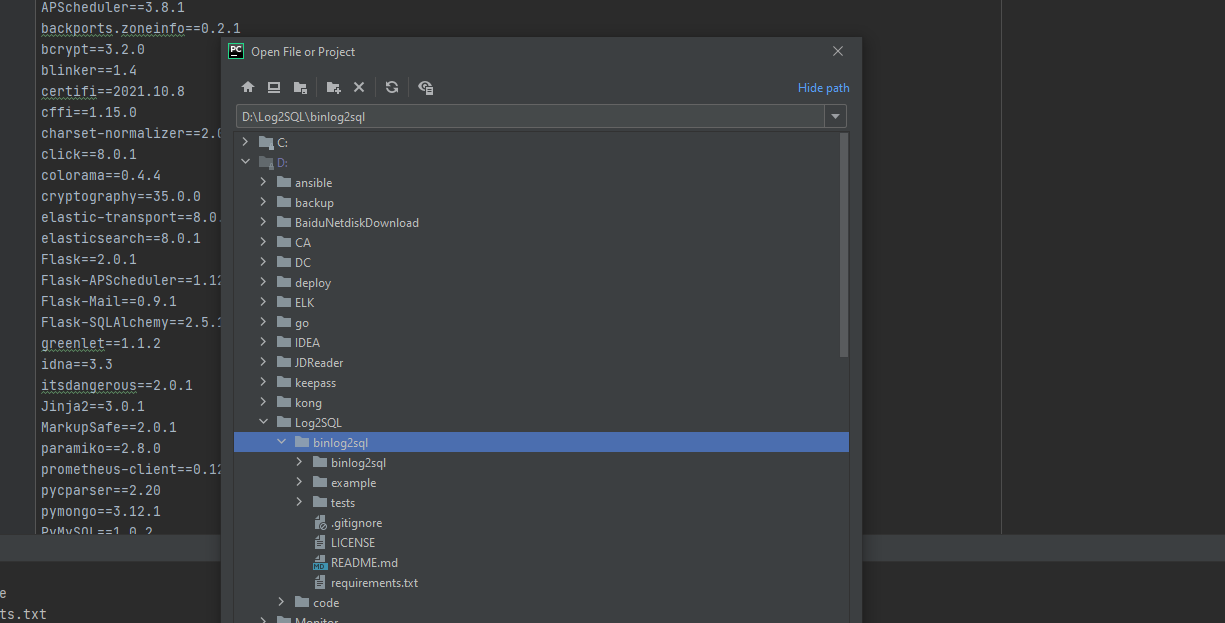The width and height of the screenshot is (1225, 623).
Task: Click the elasticsearch==8.0.1 line in editor
Action: 121,238
